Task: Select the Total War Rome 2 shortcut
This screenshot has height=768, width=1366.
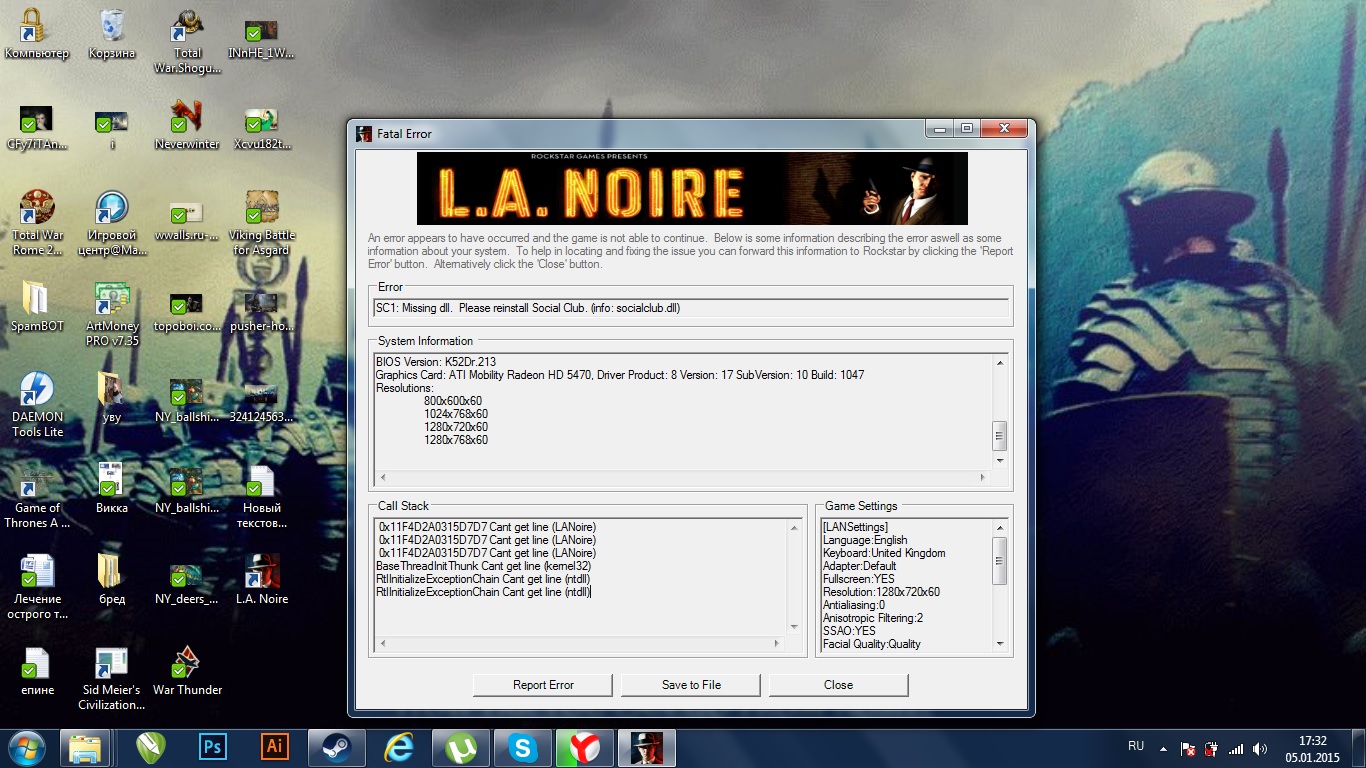Action: [37, 223]
